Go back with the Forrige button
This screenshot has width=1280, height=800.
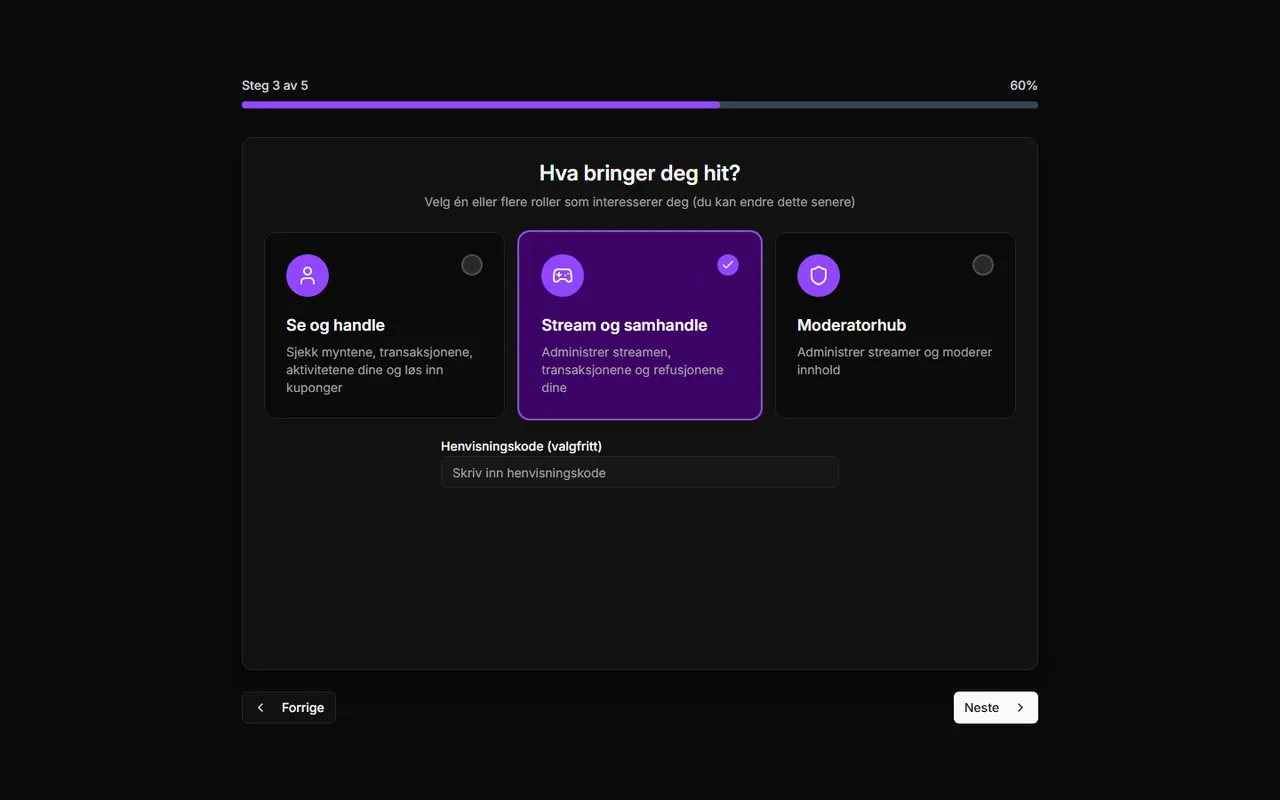pos(289,707)
